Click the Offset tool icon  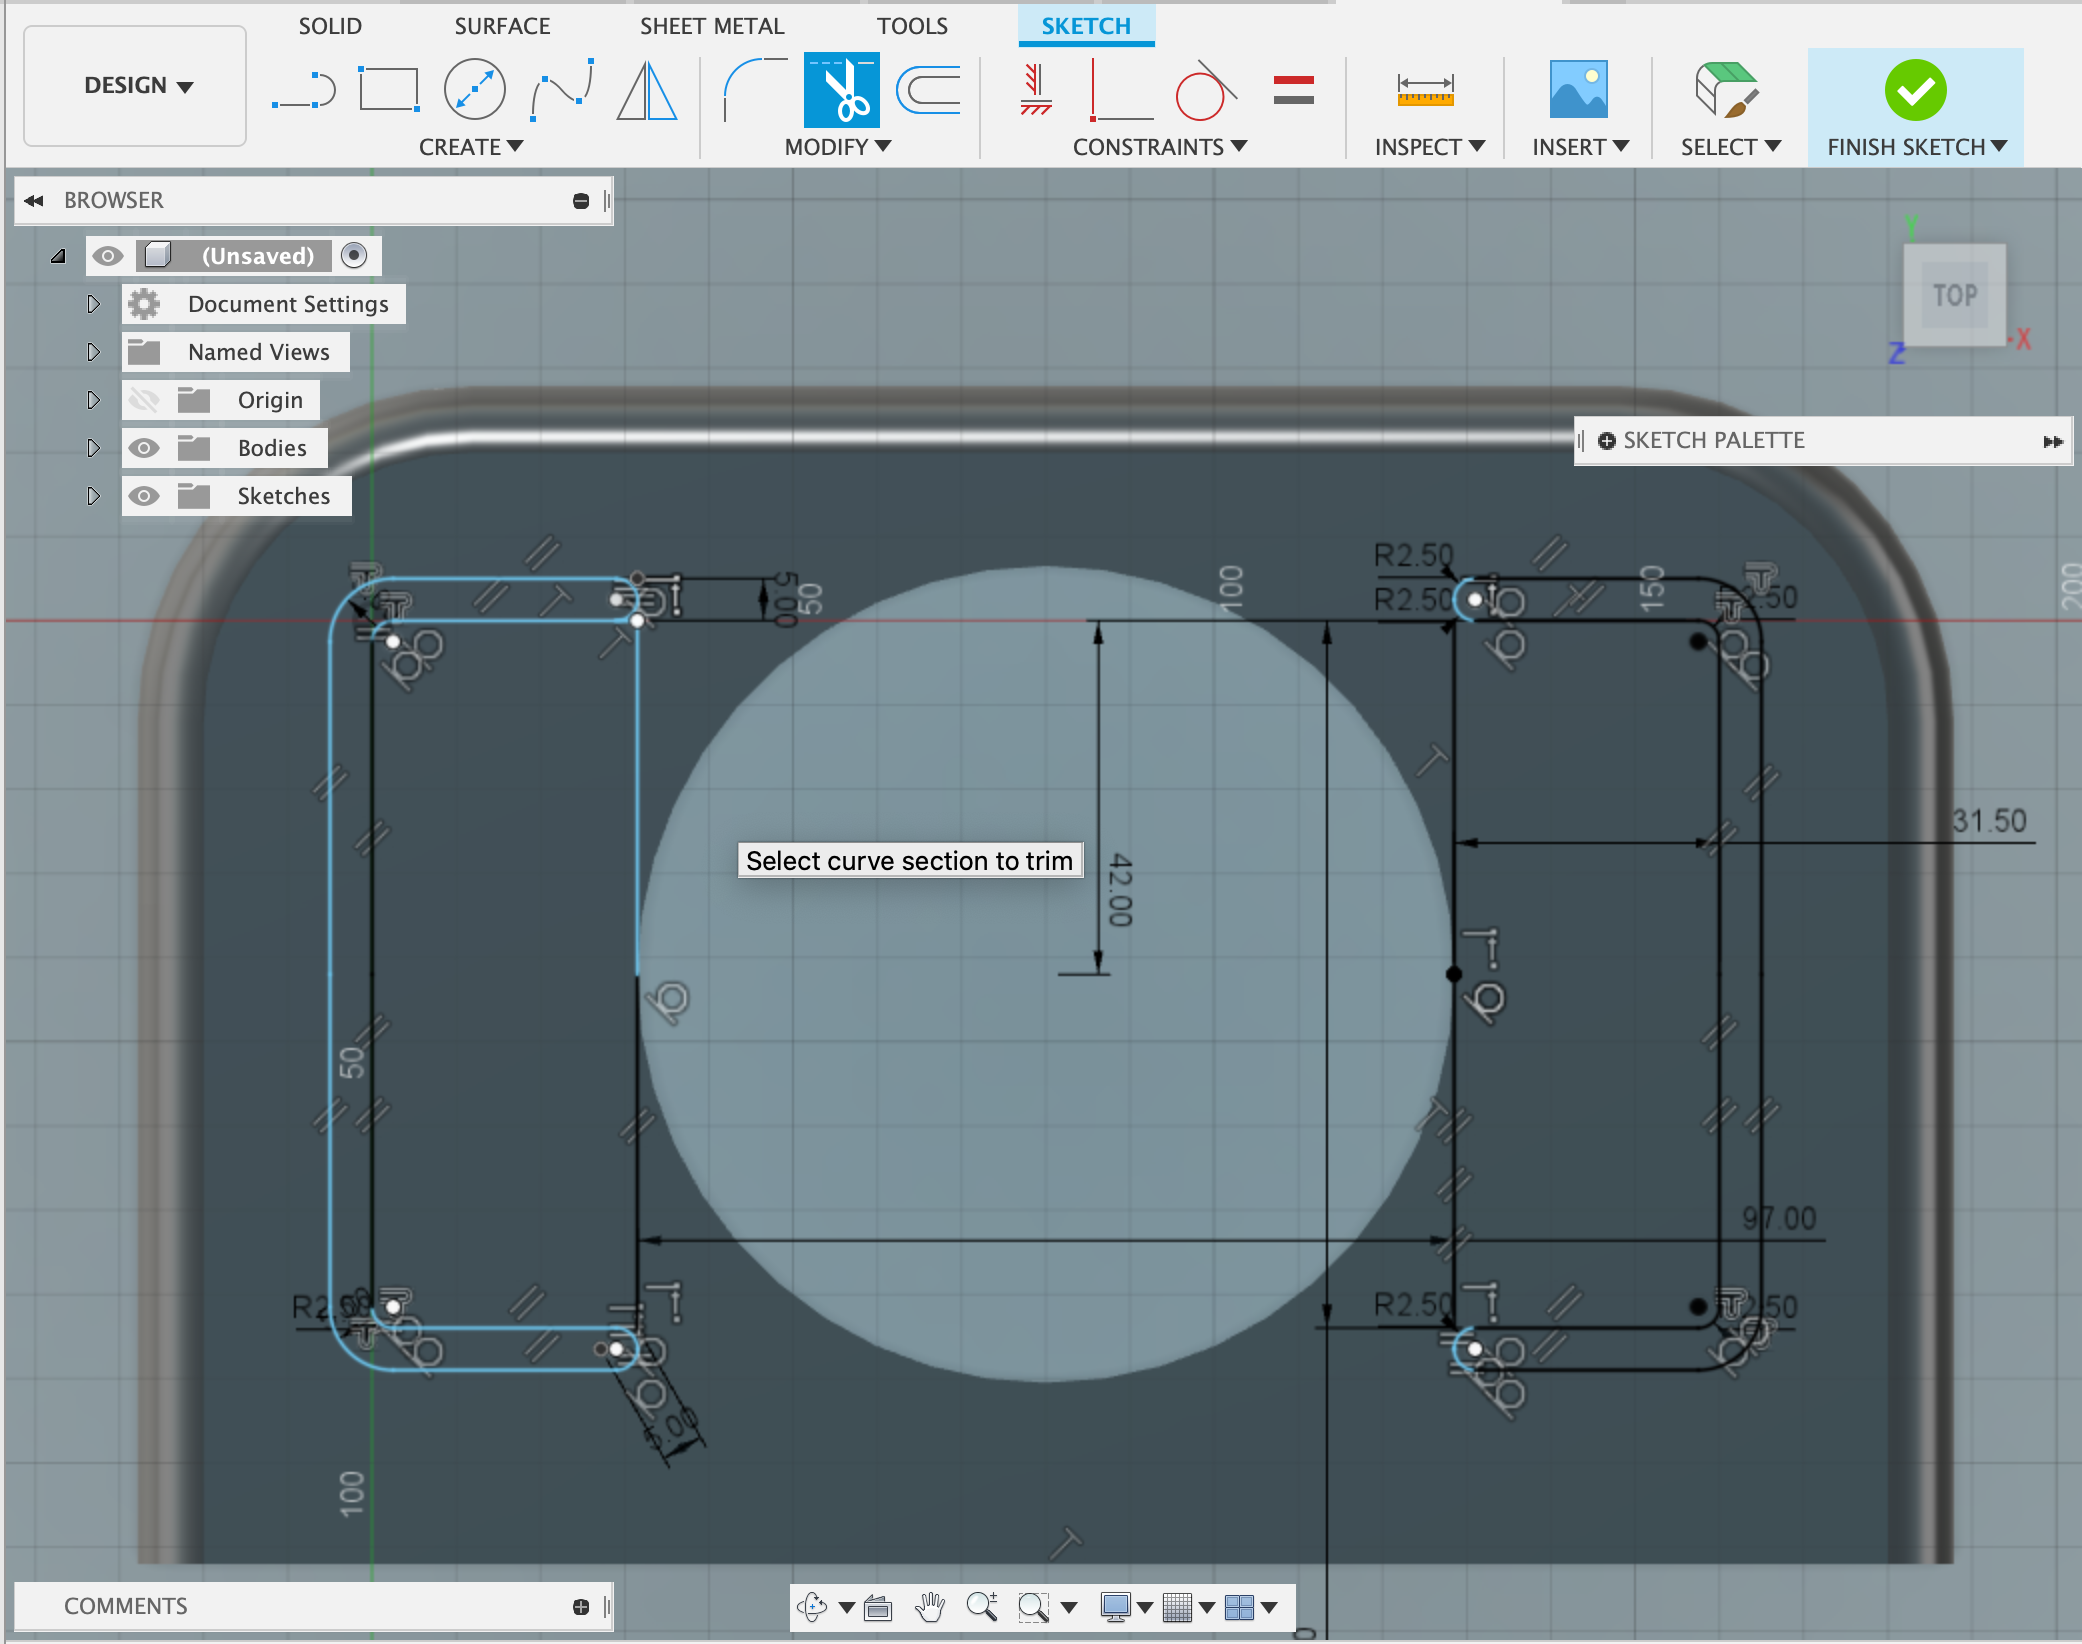[x=928, y=90]
